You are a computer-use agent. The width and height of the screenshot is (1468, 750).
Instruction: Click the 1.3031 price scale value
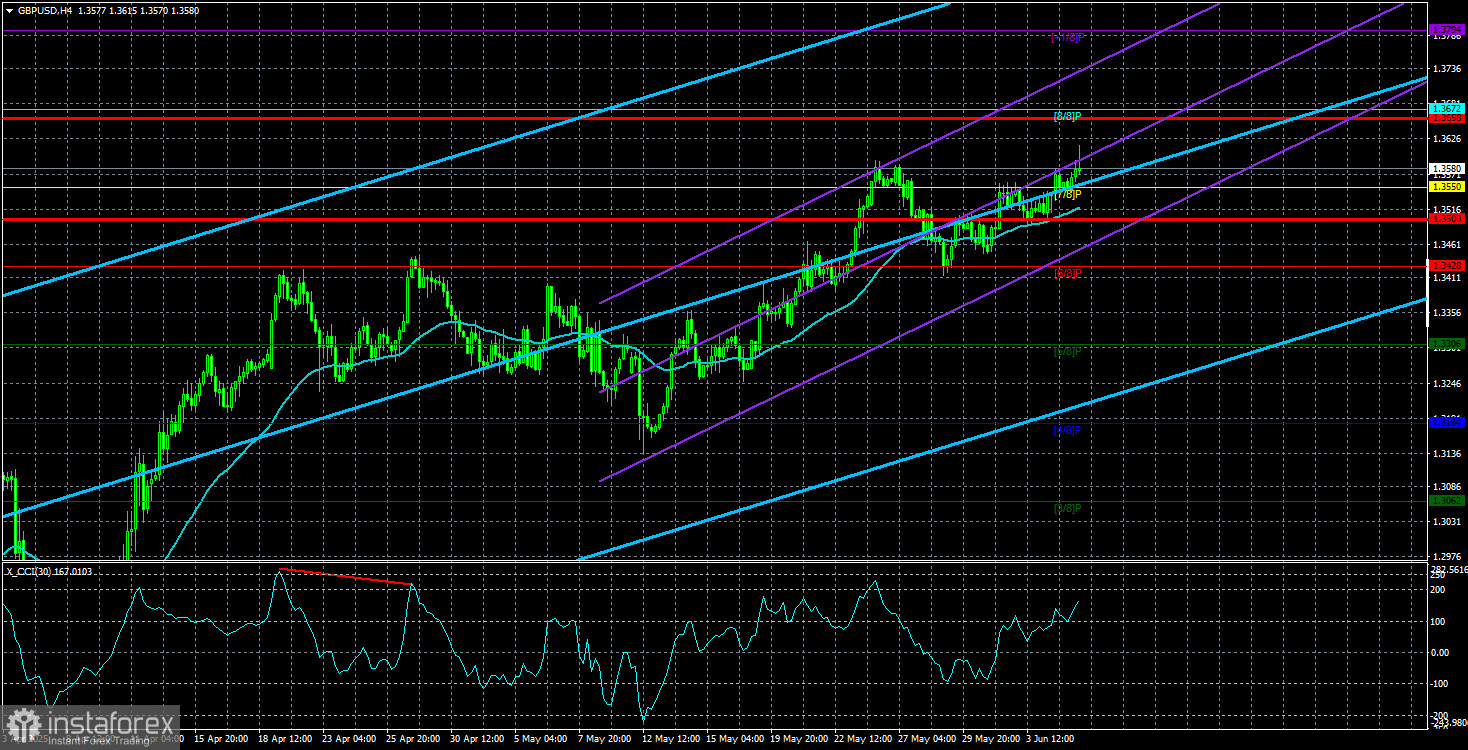pos(1447,522)
